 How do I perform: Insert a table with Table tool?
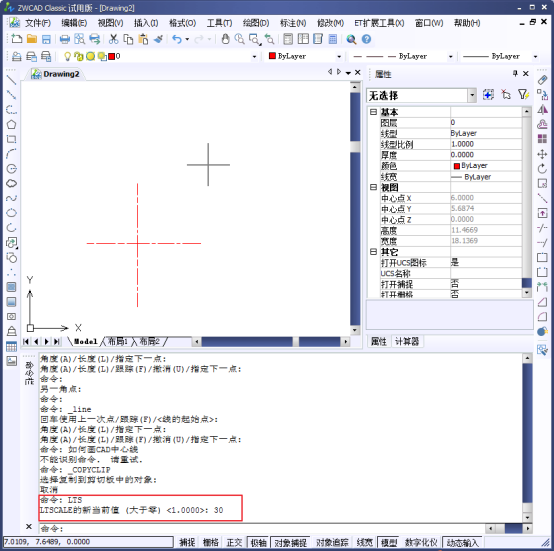(x=11, y=346)
